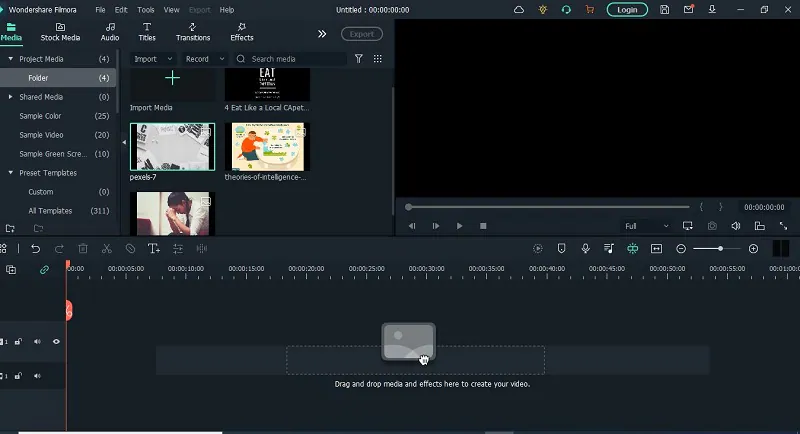Save project with the floppy disk icon
This screenshot has height=434, width=800.
click(664, 10)
